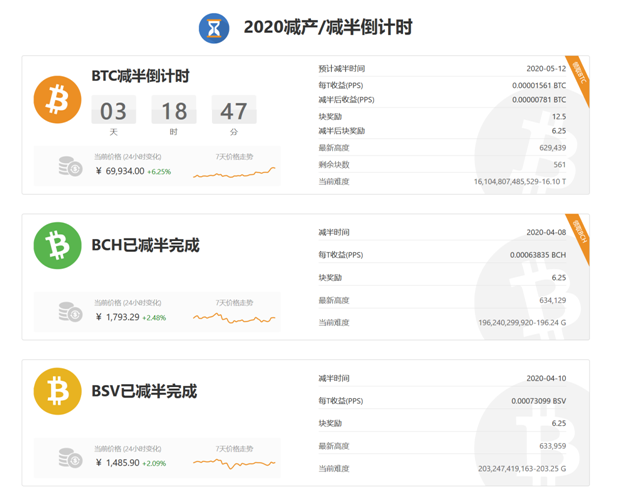Image resolution: width=634 pixels, height=489 pixels.
Task: Click the countdown hours box showing 18
Action: [174, 110]
